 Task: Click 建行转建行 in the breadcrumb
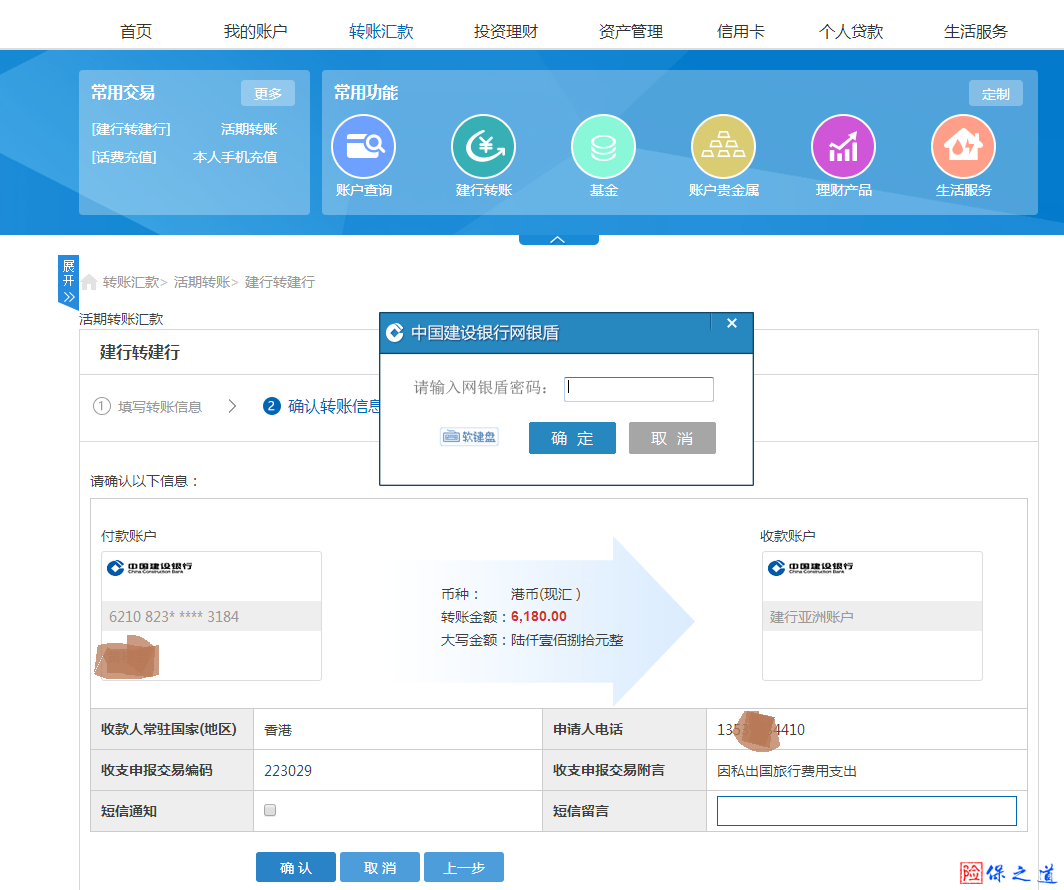[280, 282]
